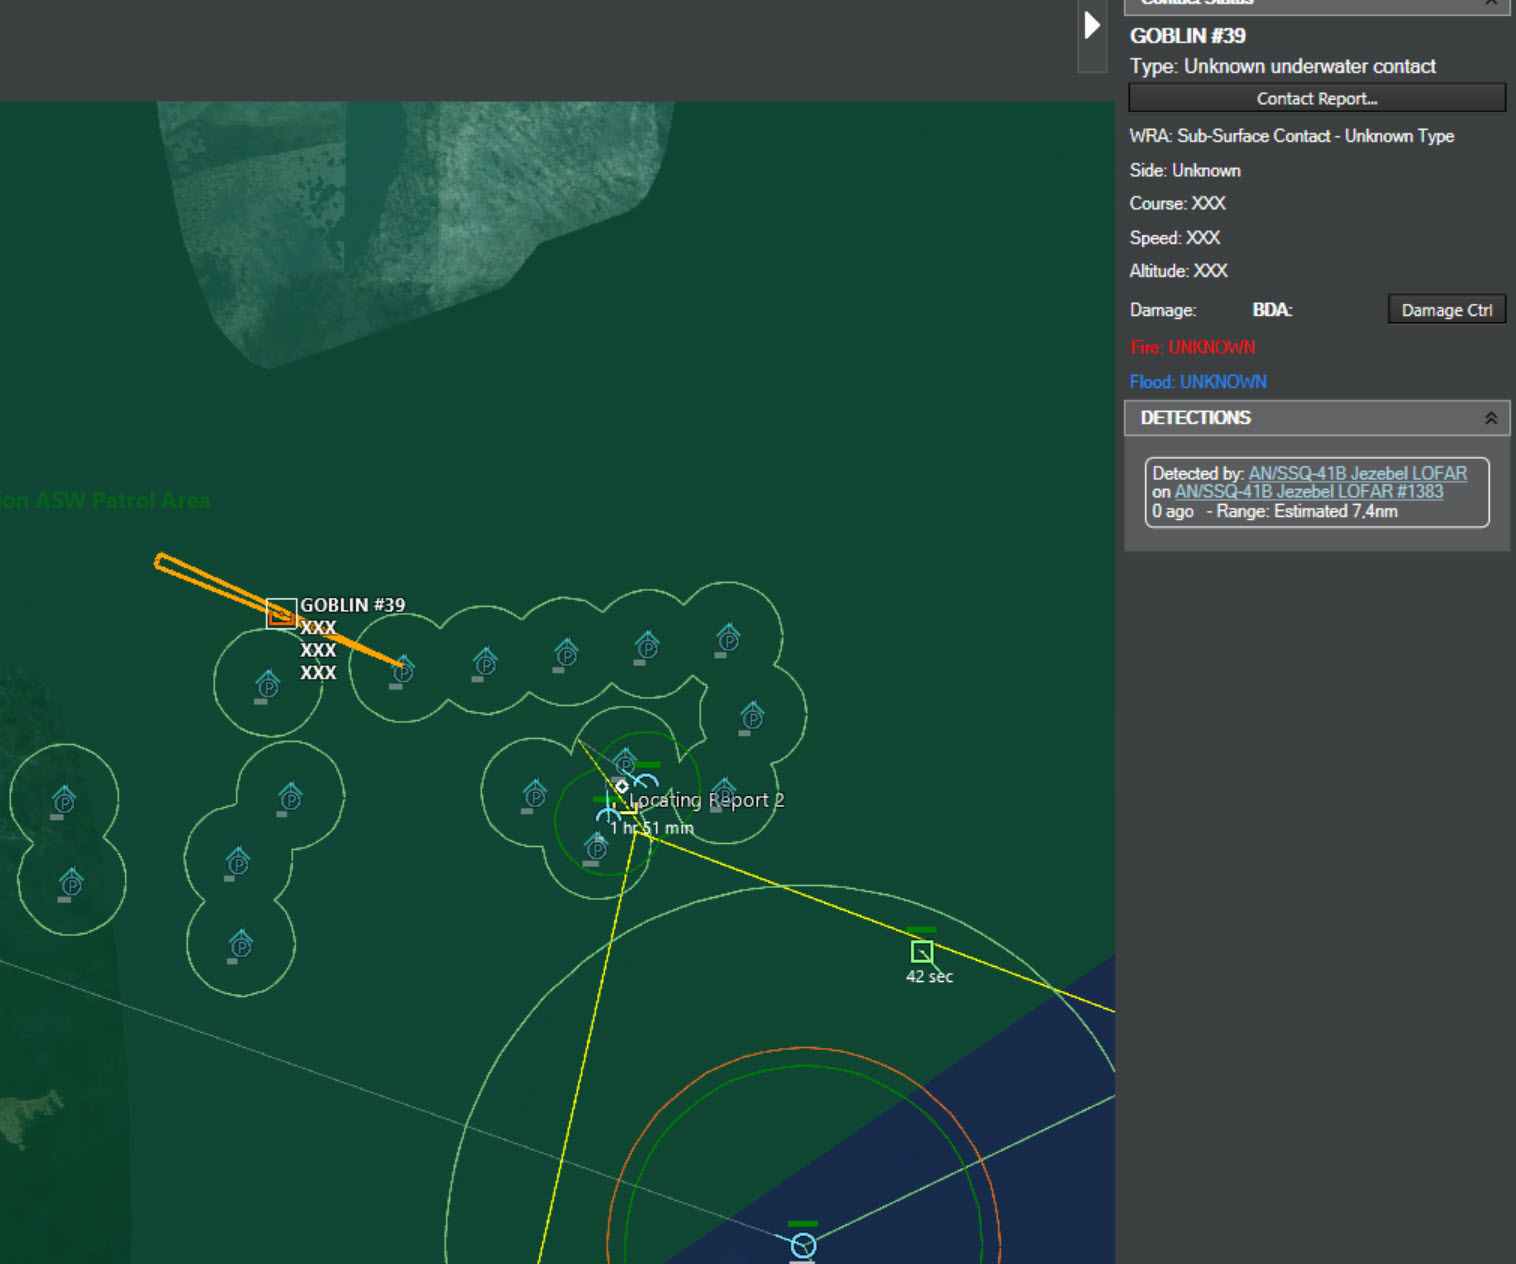Click the DETECTIONS section header label
The width and height of the screenshot is (1516, 1264).
(1195, 418)
